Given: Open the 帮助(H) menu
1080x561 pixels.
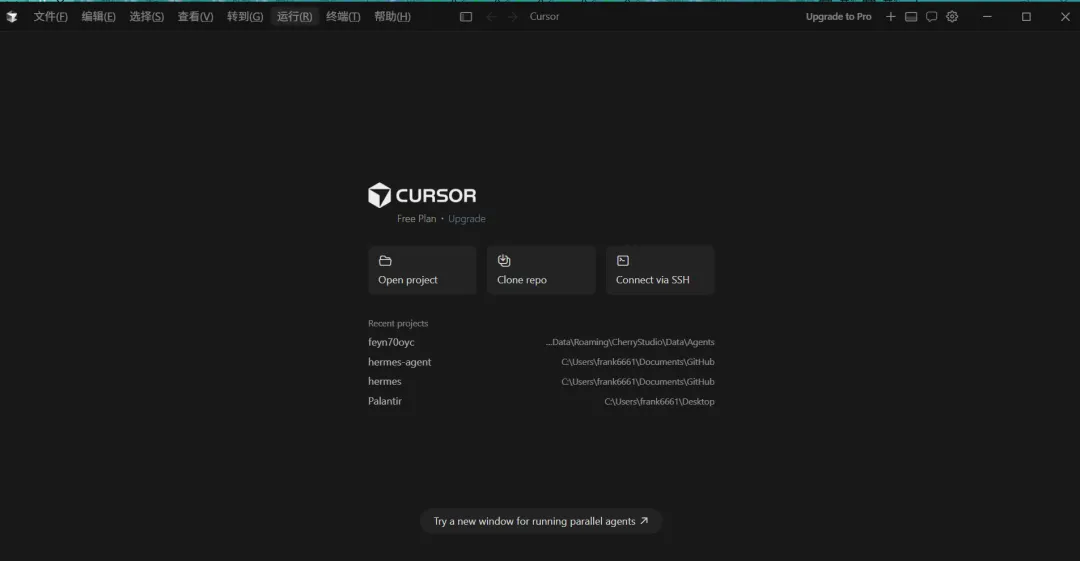Looking at the screenshot, I should (393, 17).
